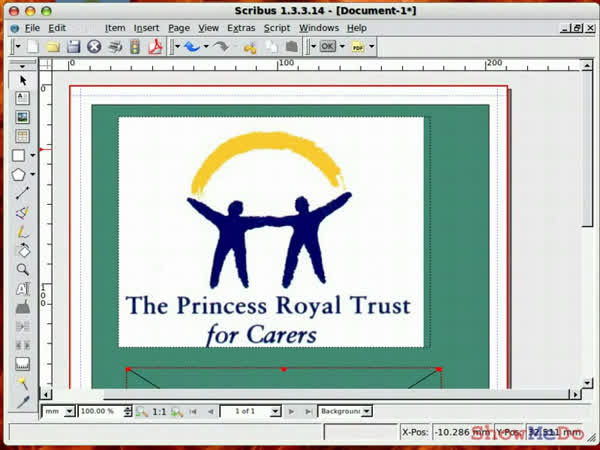
Task: Close the document using the X circle icon
Action: point(94,47)
